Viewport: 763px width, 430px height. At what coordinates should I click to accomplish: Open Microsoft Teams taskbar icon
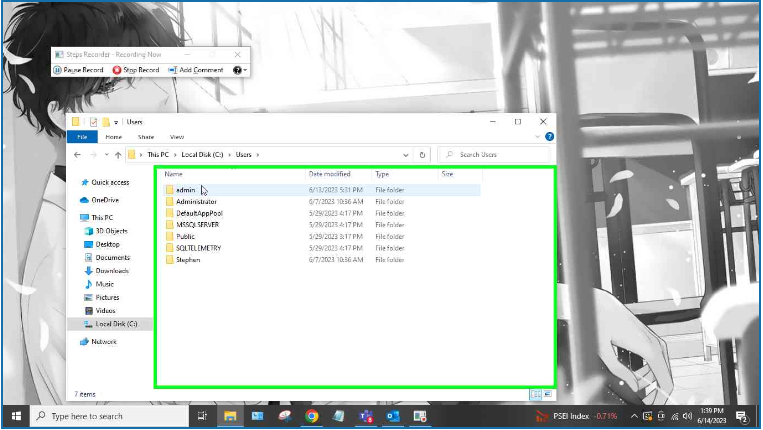coord(366,416)
